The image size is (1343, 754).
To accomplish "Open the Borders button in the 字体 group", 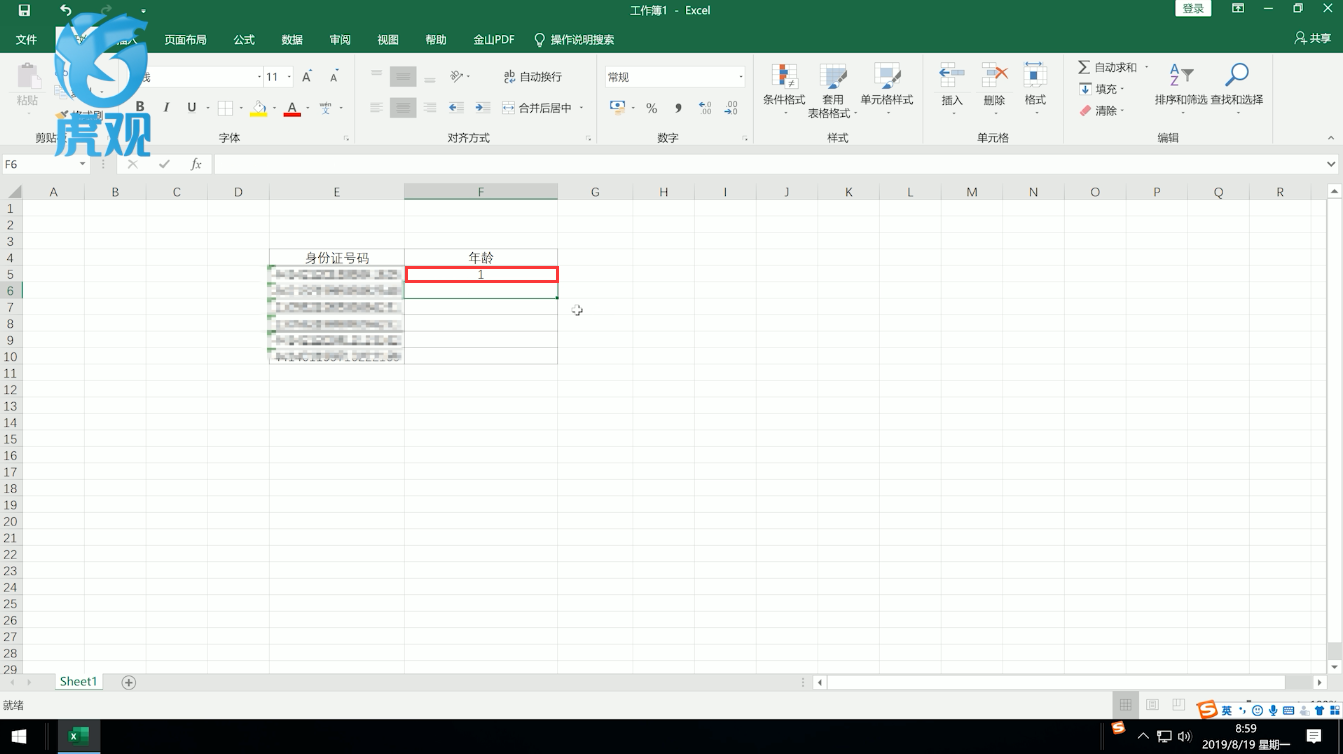I will click(225, 108).
